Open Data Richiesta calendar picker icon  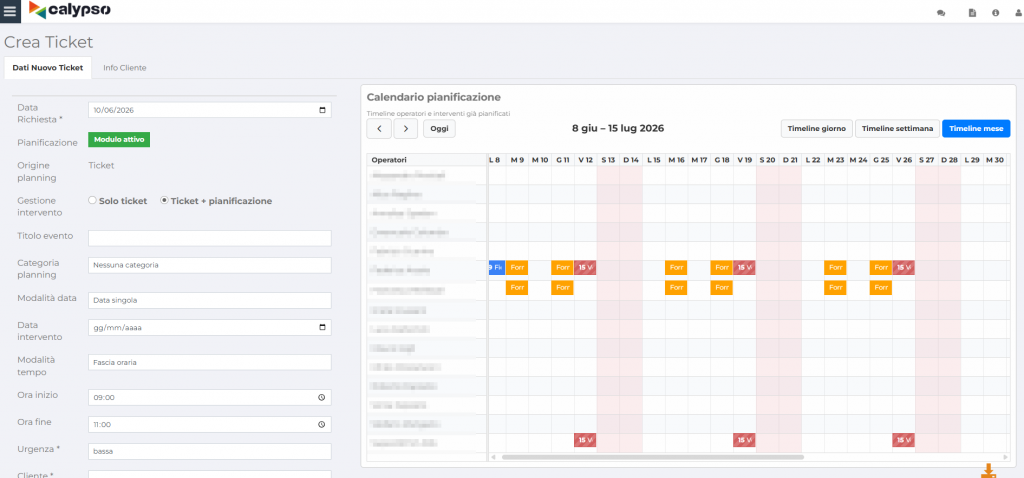click(322, 110)
